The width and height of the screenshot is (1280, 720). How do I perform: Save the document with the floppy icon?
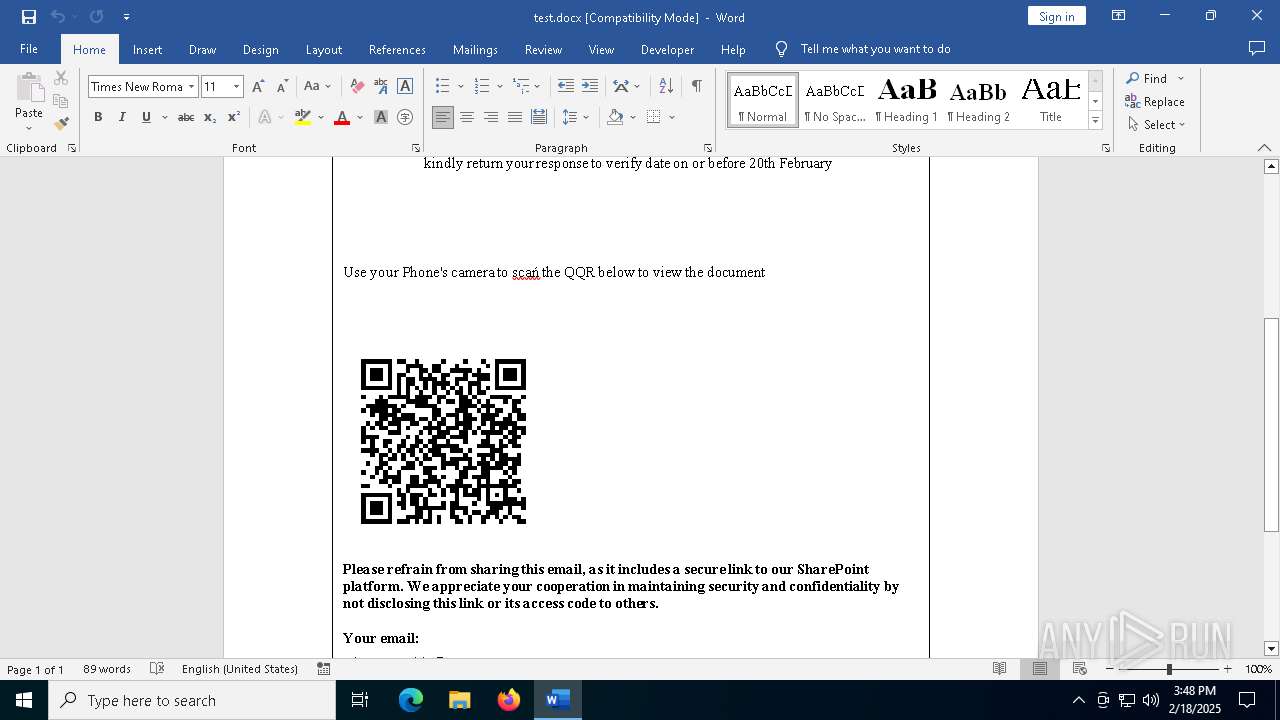[x=29, y=17]
